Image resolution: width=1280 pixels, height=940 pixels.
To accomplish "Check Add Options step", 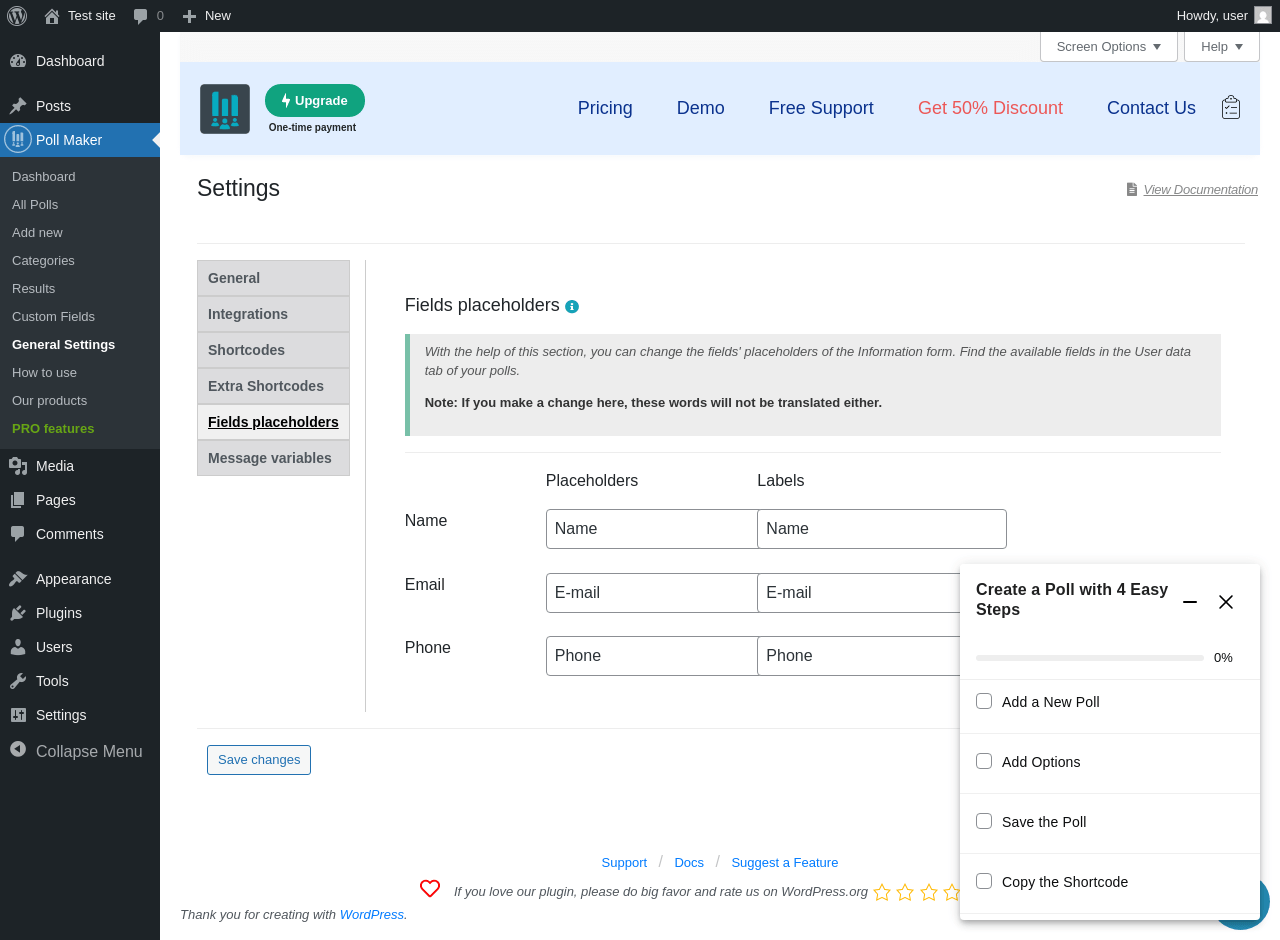I will pyautogui.click(x=984, y=761).
